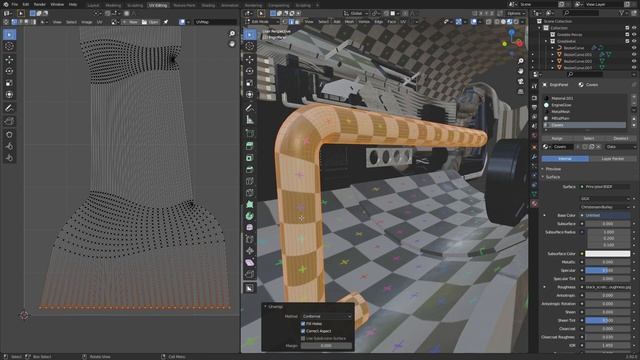Toggle Use Subdivision Surface checkbox
This screenshot has width=640, height=360.
tap(303, 338)
